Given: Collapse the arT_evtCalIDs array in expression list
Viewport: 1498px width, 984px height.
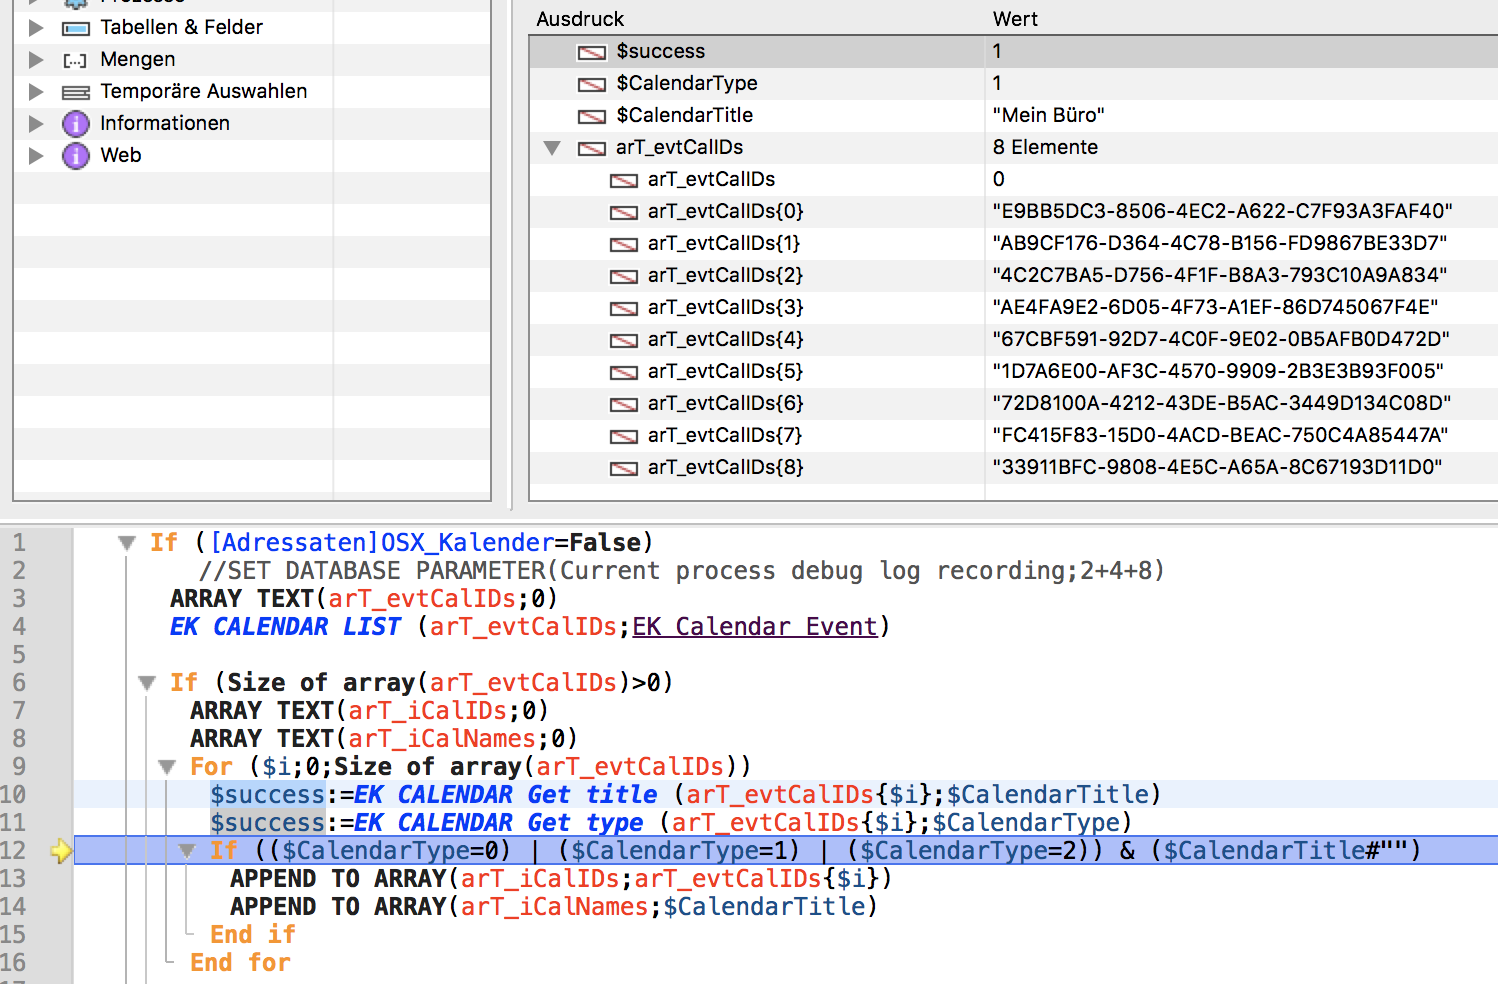Looking at the screenshot, I should click(552, 148).
